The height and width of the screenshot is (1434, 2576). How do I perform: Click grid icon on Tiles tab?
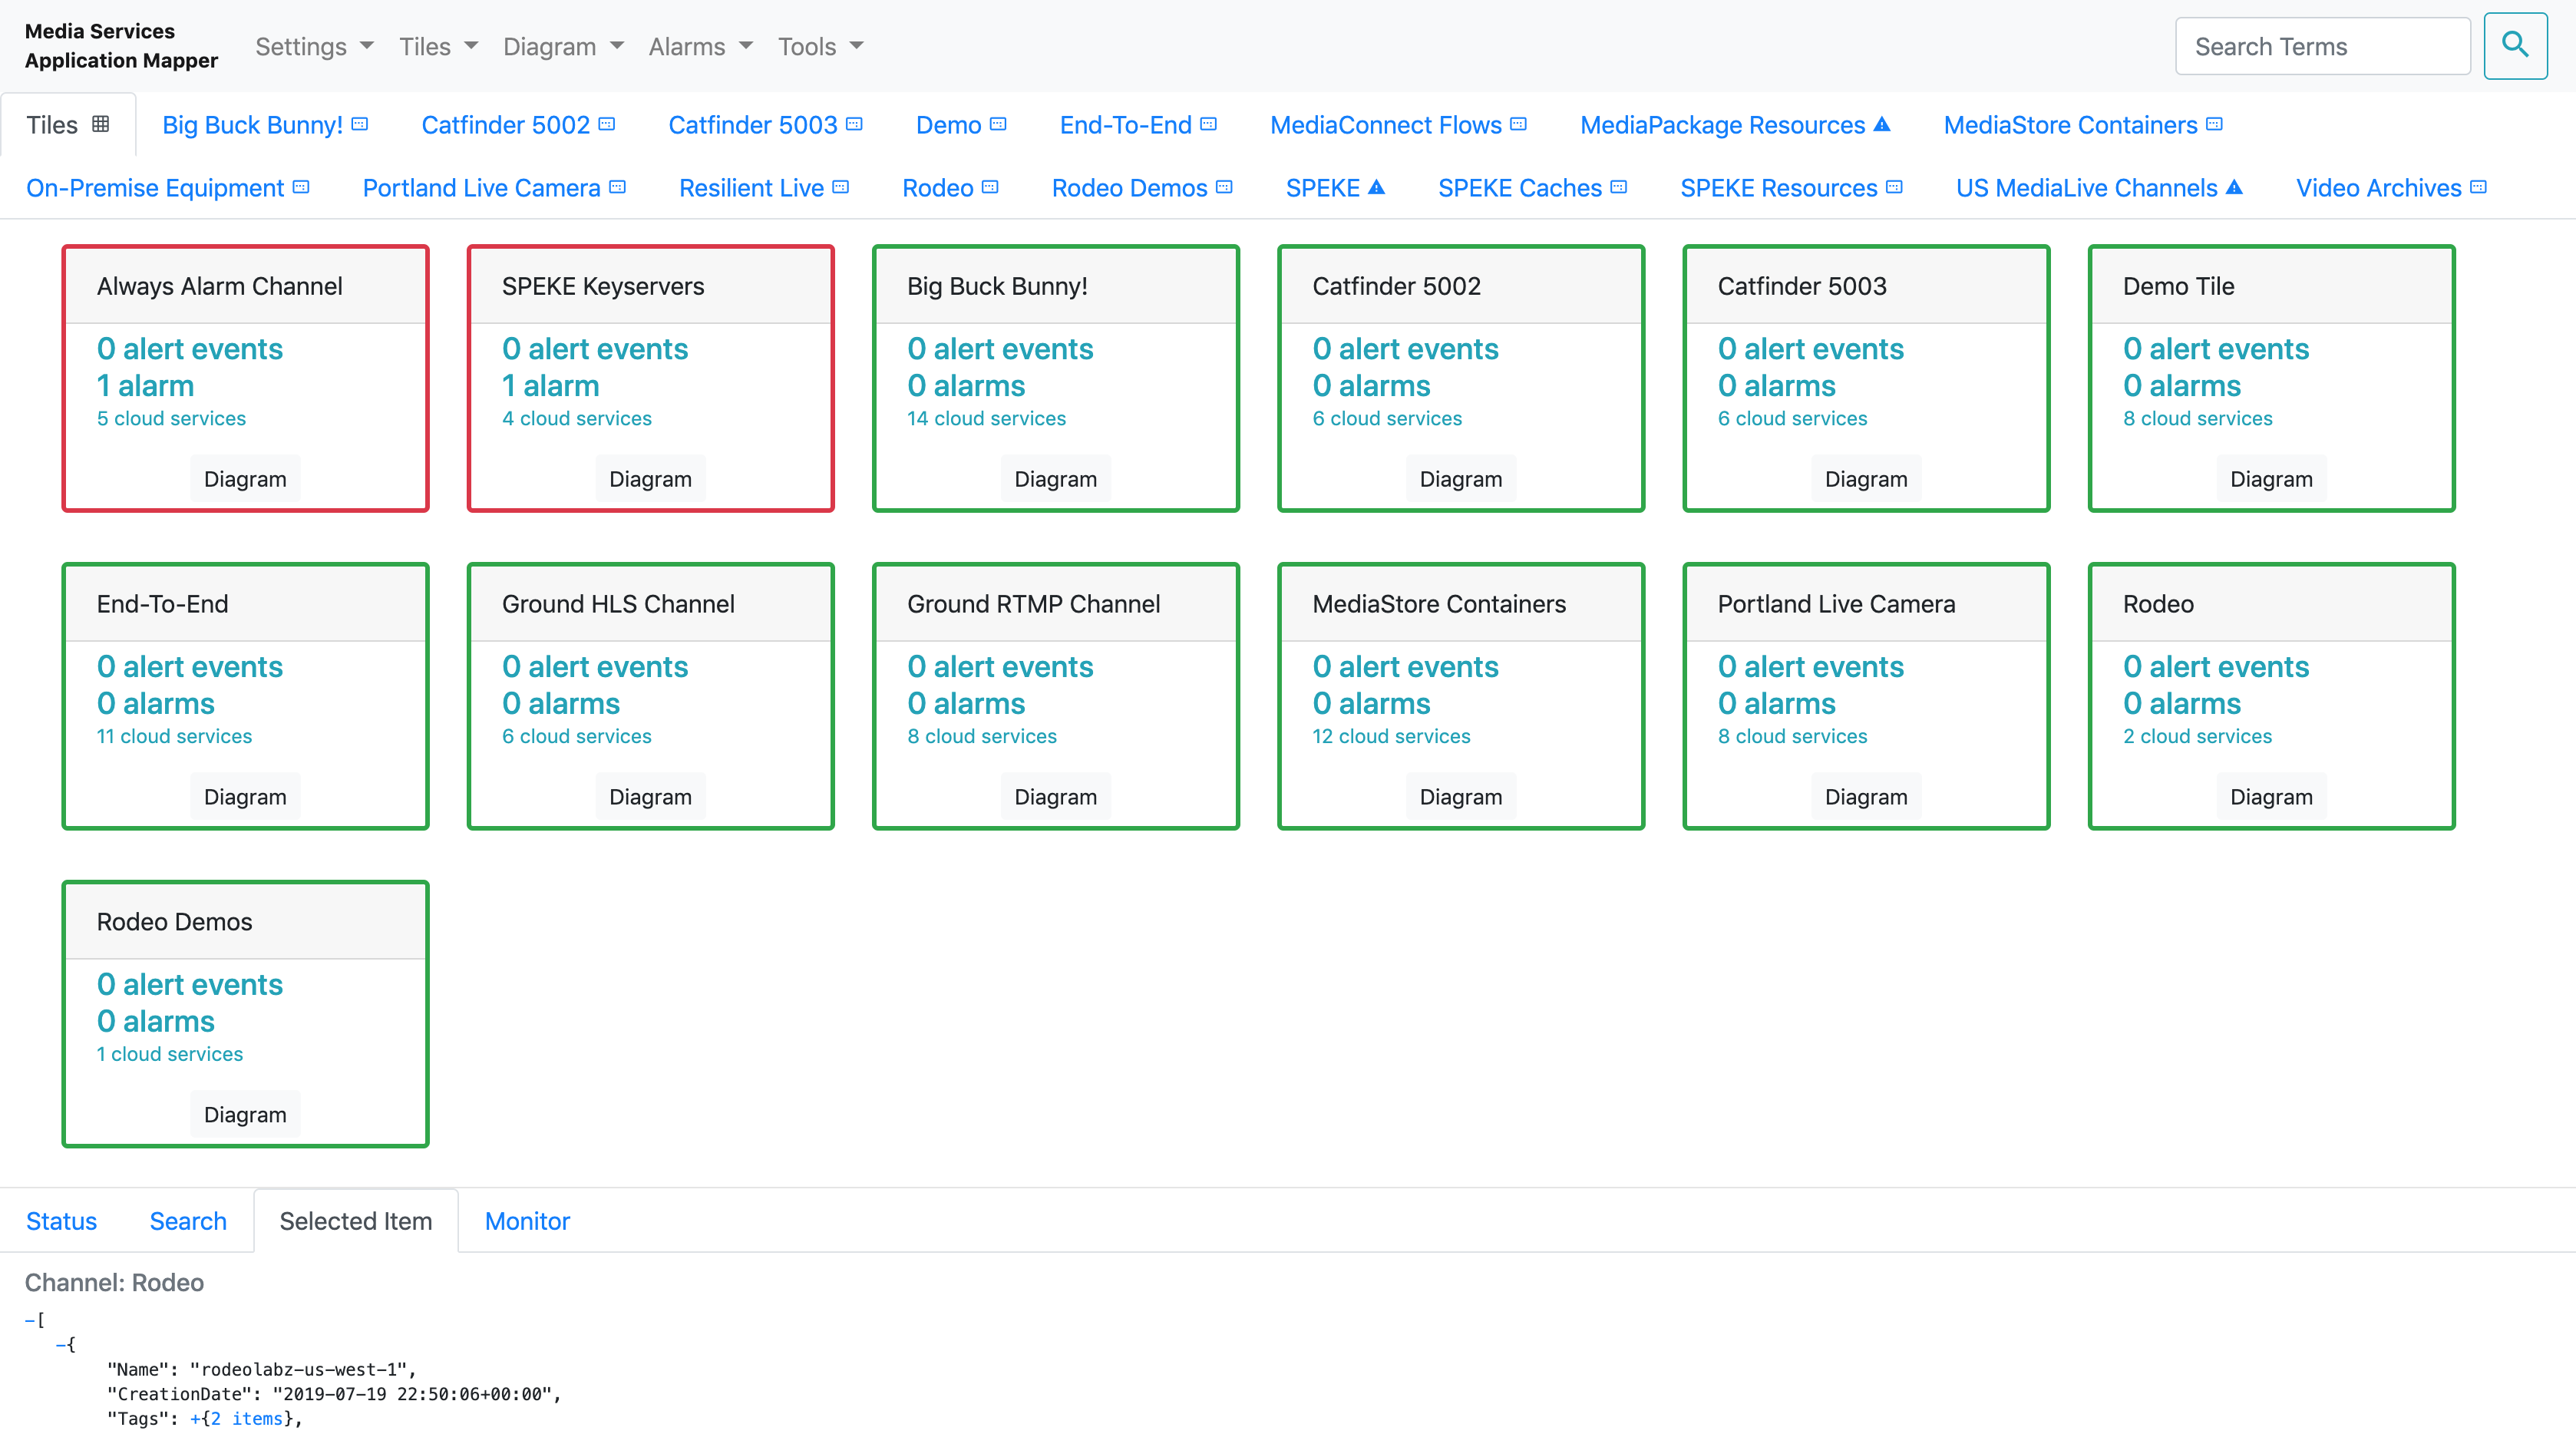point(101,124)
